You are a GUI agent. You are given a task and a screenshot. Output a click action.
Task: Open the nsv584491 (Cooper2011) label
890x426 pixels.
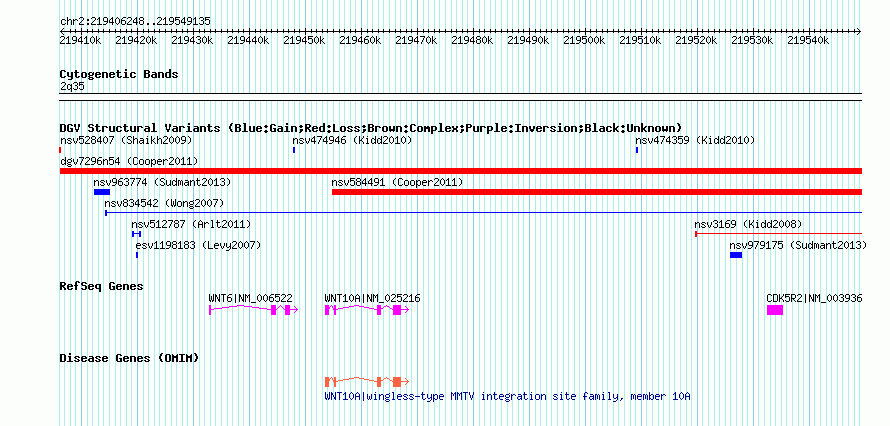click(x=397, y=183)
